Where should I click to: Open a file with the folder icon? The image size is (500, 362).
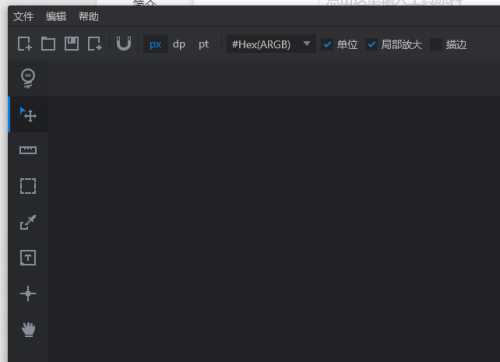48,44
